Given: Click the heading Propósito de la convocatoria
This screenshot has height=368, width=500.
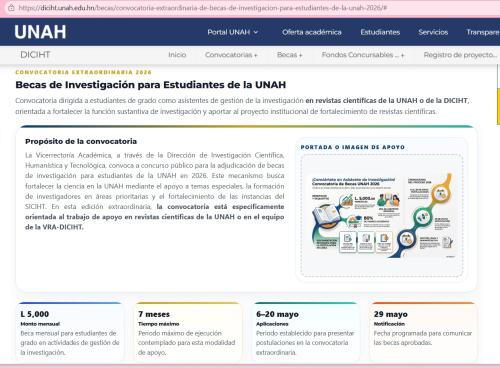Looking at the screenshot, I should click(81, 141).
